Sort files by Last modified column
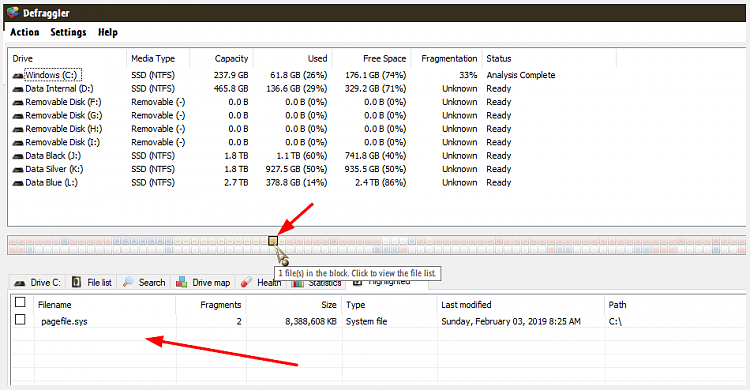Screen dimensions: 750x390 point(521,305)
